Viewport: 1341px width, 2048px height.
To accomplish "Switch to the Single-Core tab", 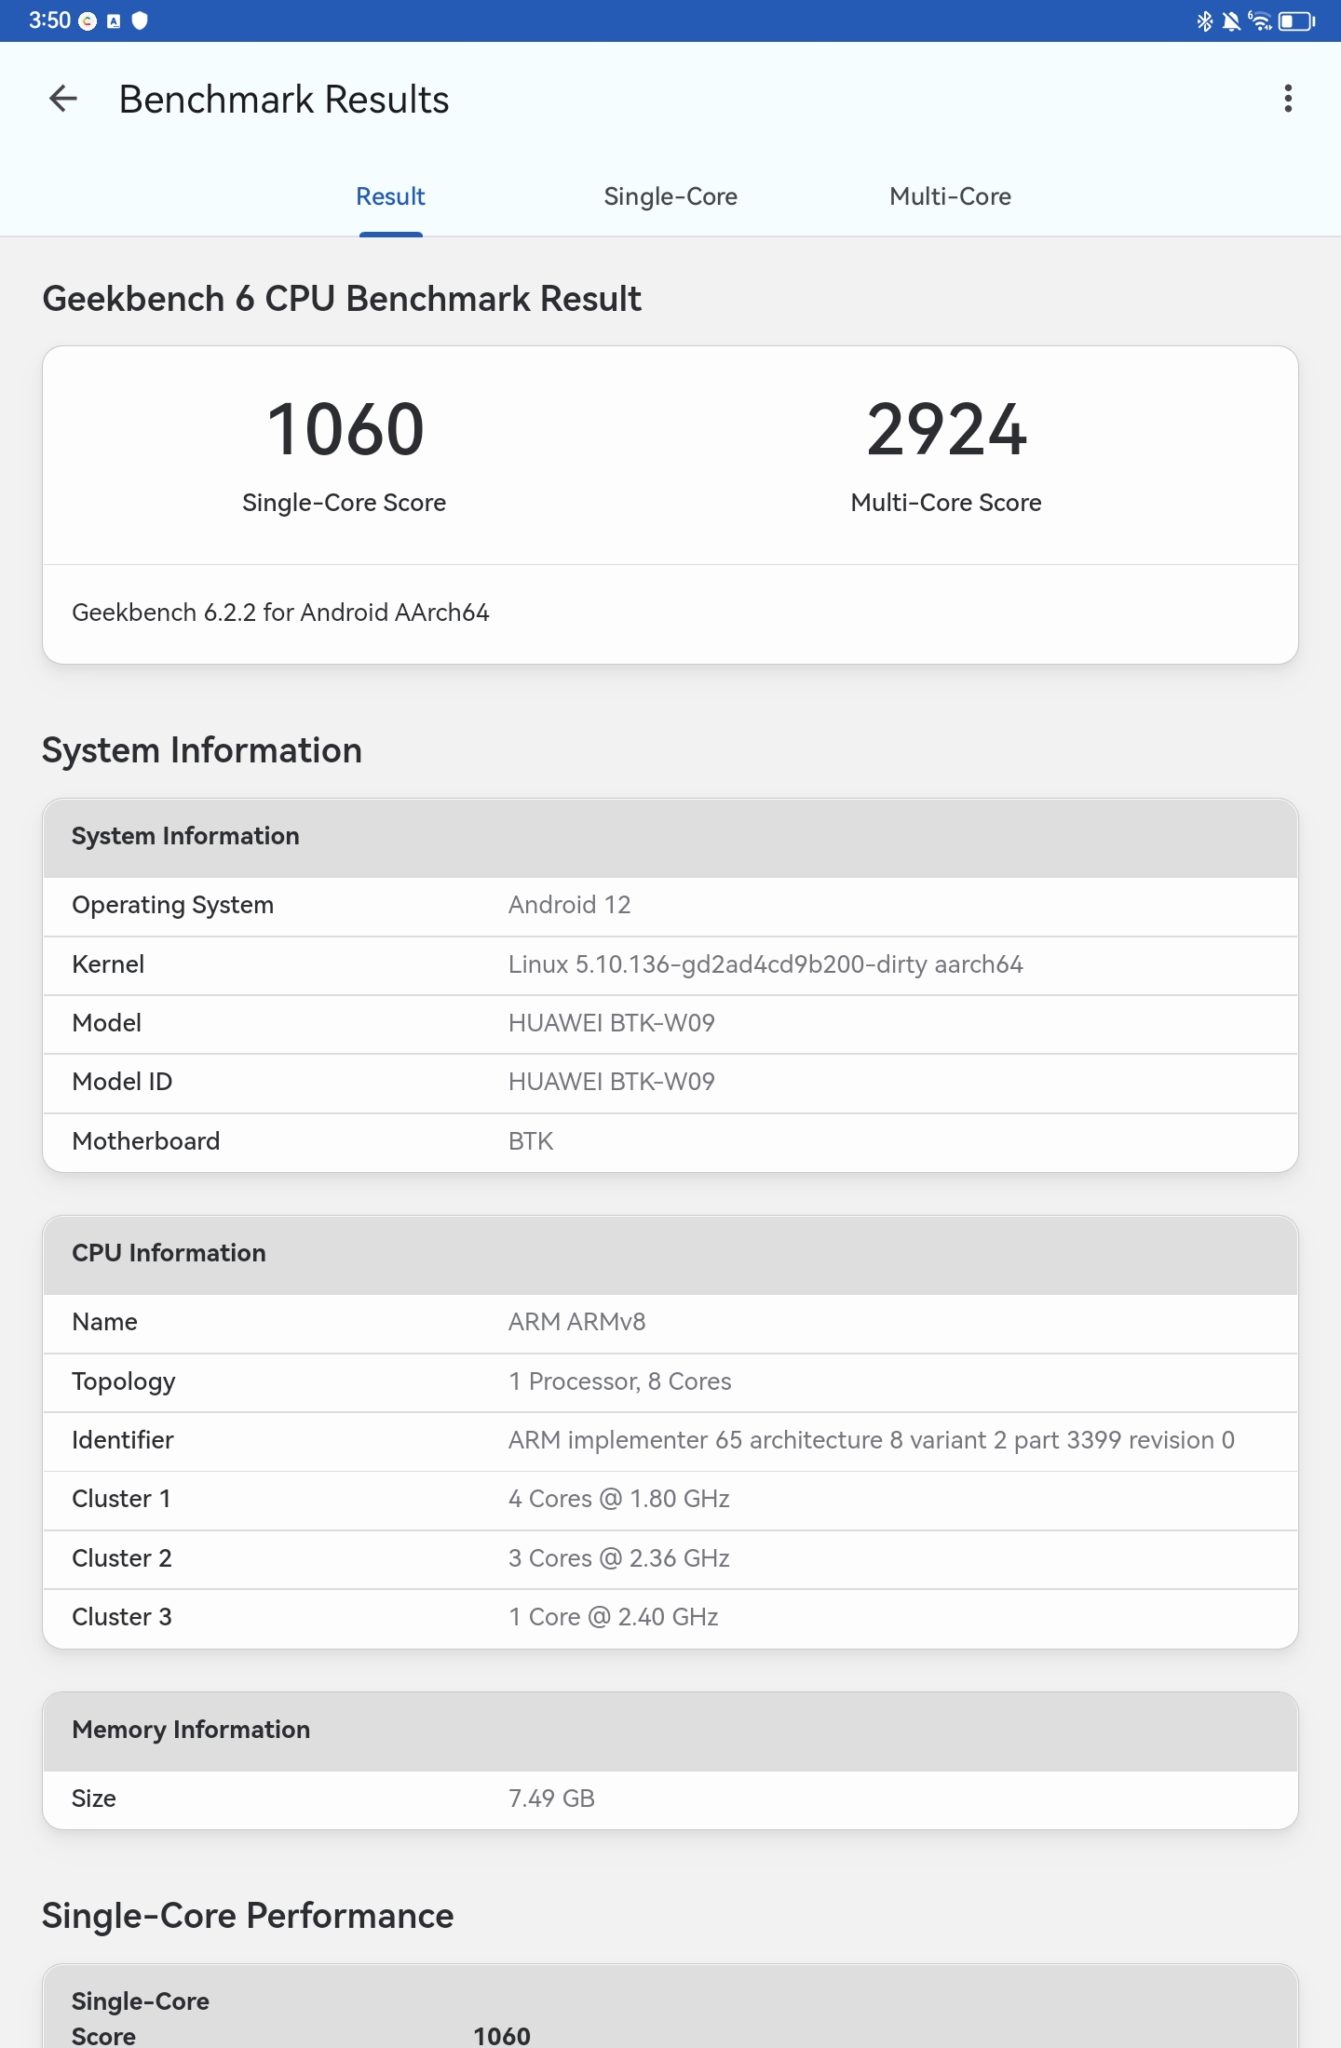I will 670,197.
